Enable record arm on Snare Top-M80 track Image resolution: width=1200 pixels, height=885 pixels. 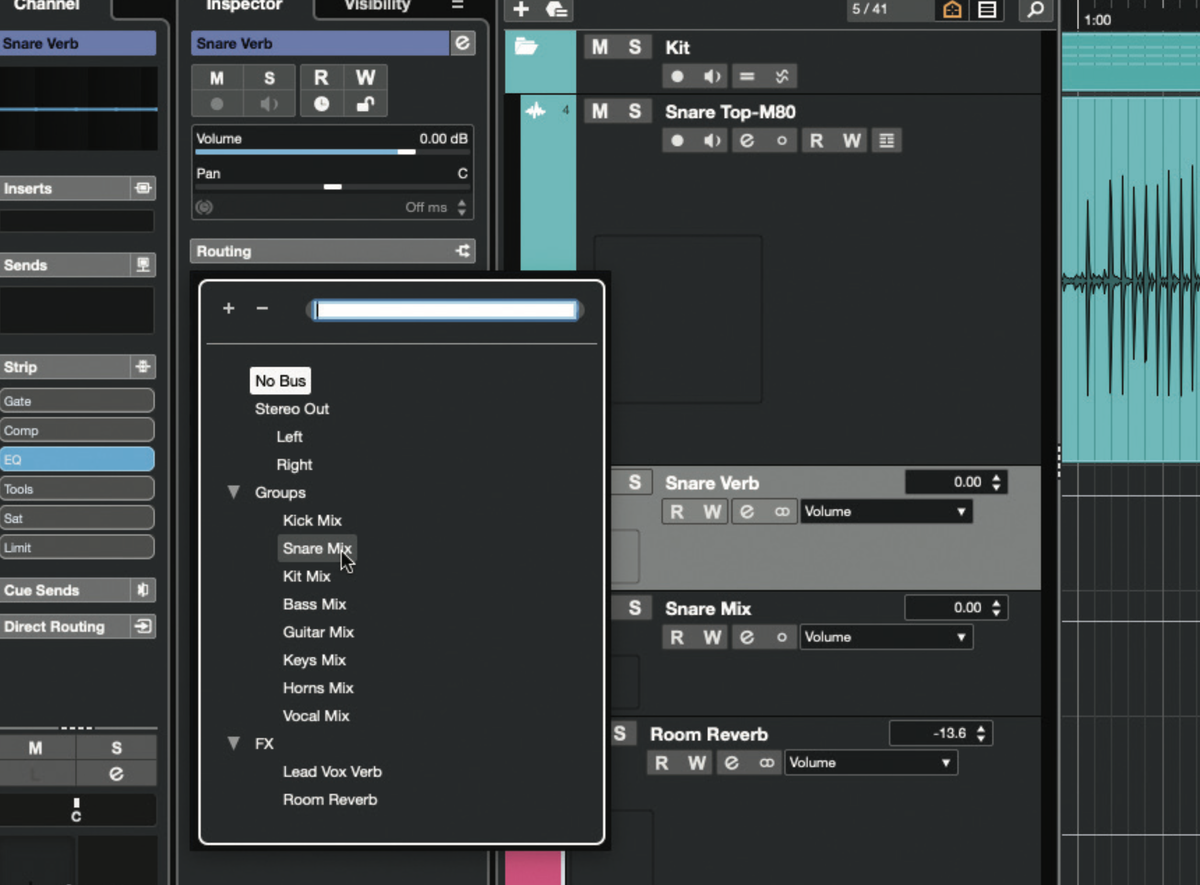[x=678, y=140]
